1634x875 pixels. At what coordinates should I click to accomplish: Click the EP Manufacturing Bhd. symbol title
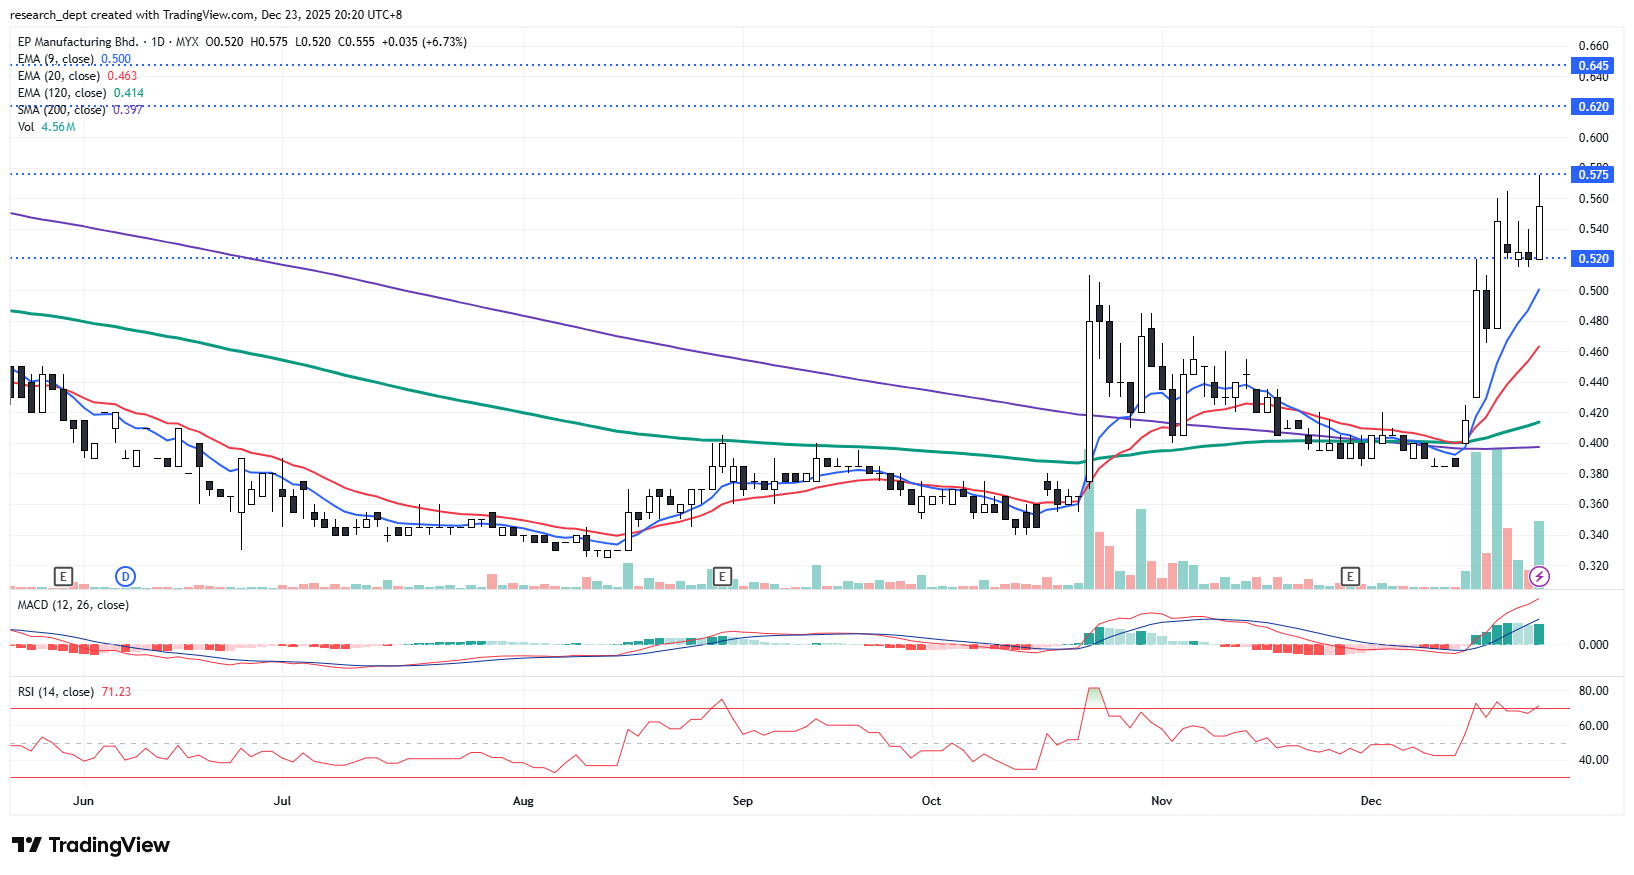[x=78, y=42]
